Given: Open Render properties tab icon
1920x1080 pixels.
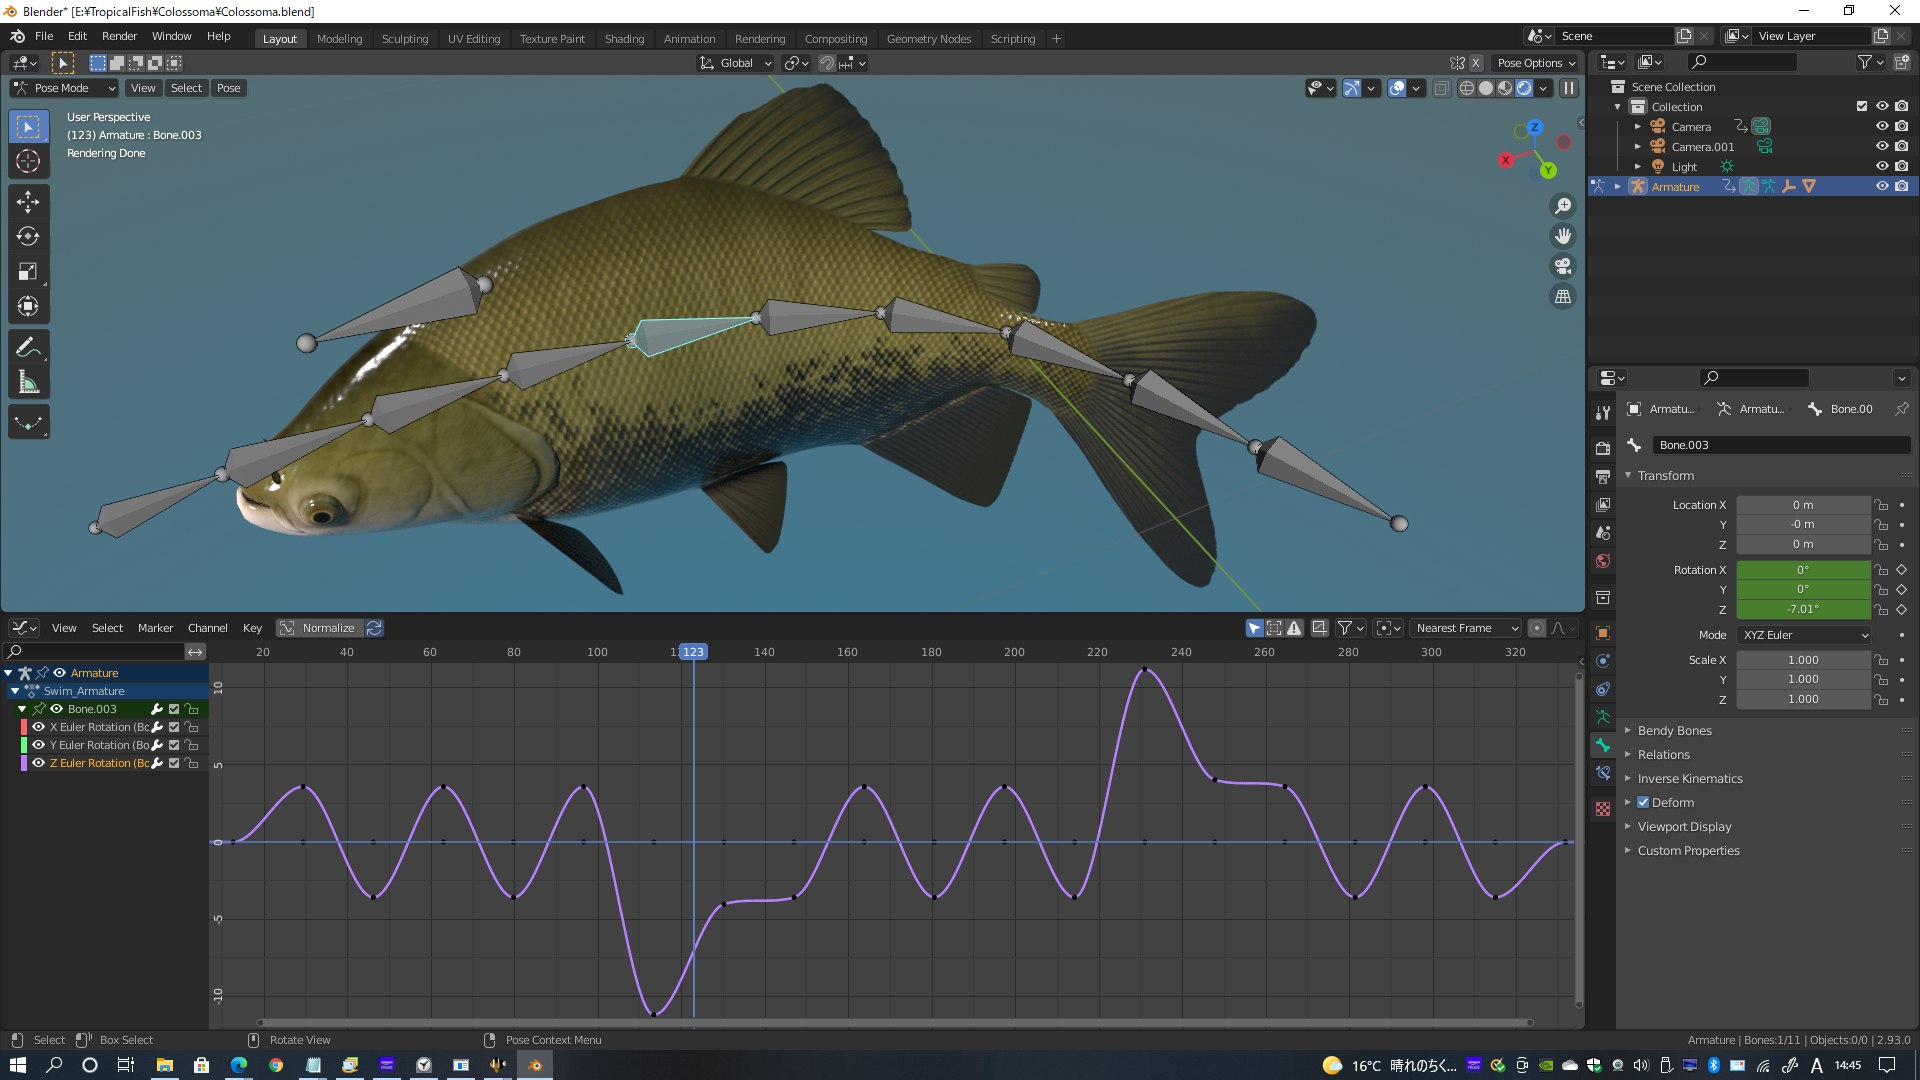Looking at the screenshot, I should point(1603,449).
